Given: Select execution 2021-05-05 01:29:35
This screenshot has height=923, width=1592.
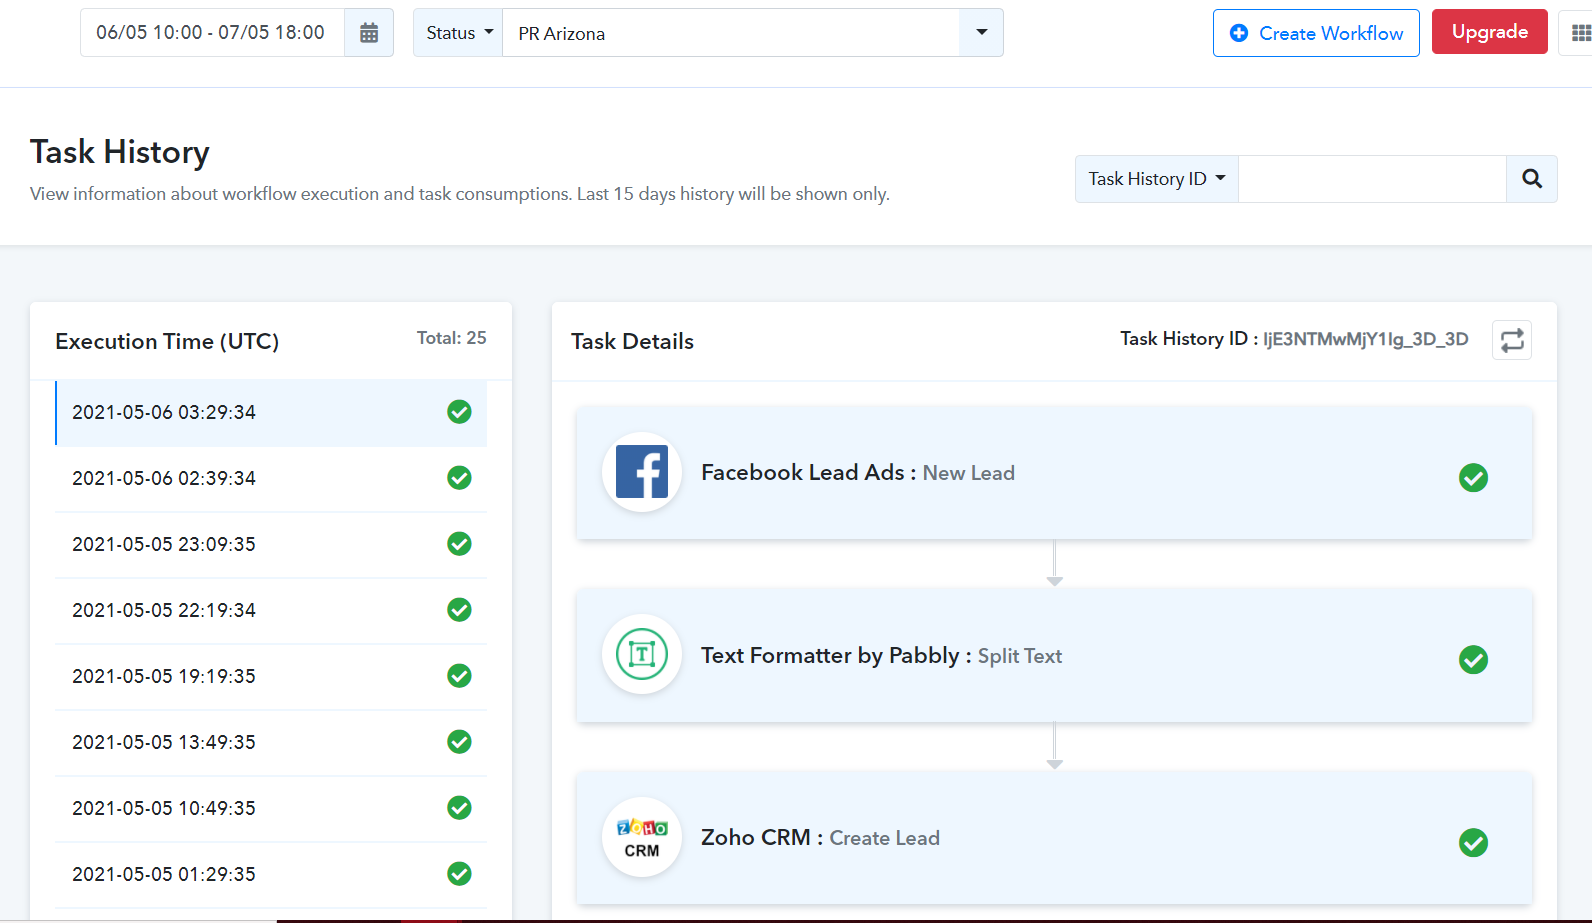Looking at the screenshot, I should click(271, 874).
